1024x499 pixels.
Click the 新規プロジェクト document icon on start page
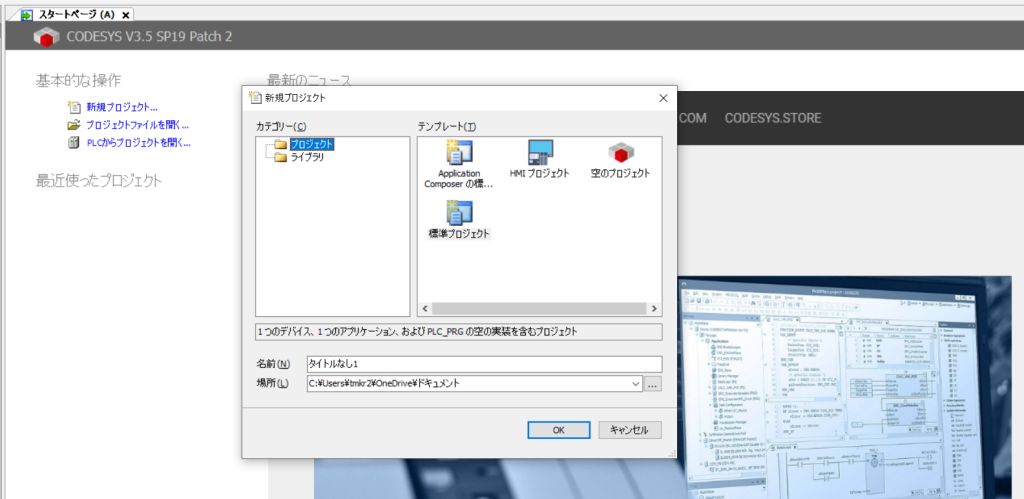point(74,107)
